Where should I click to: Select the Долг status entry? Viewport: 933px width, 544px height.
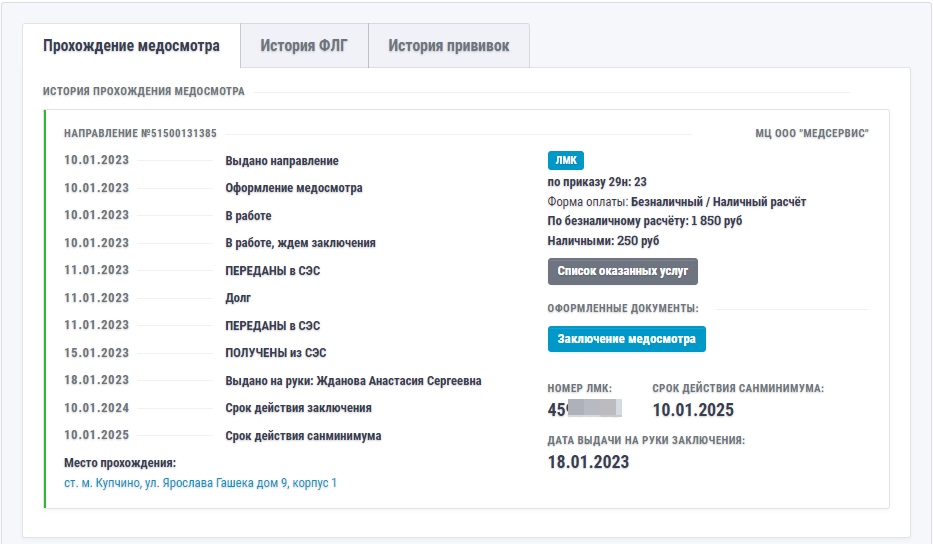tap(238, 298)
